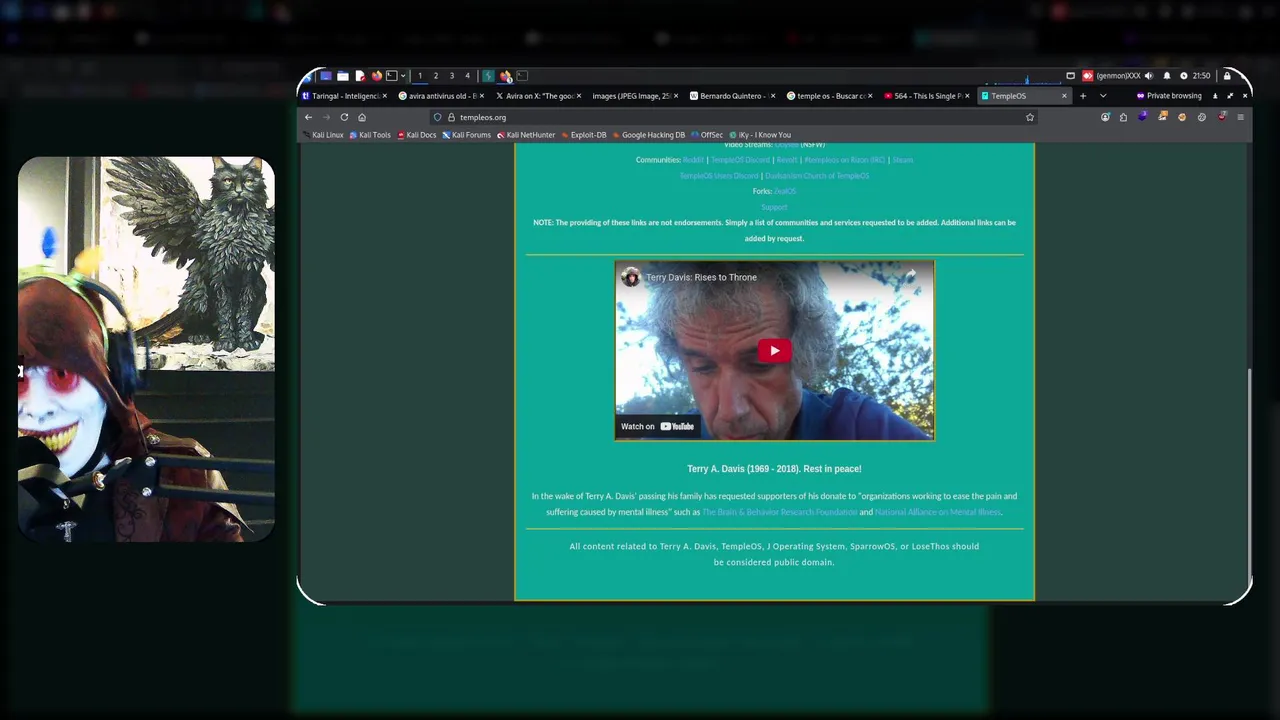Reload the templeos.org page

[x=344, y=117]
